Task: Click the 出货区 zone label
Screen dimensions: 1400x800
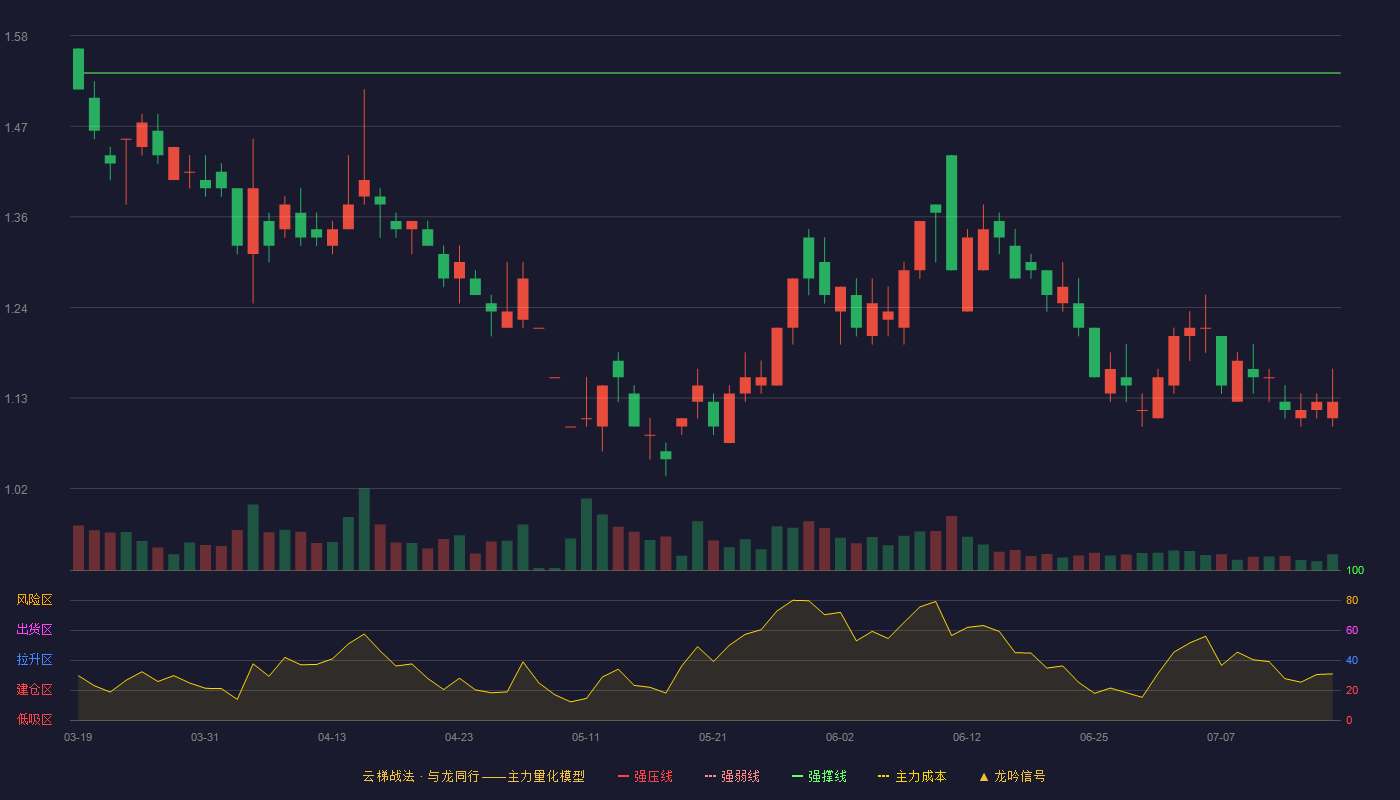Action: point(34,630)
